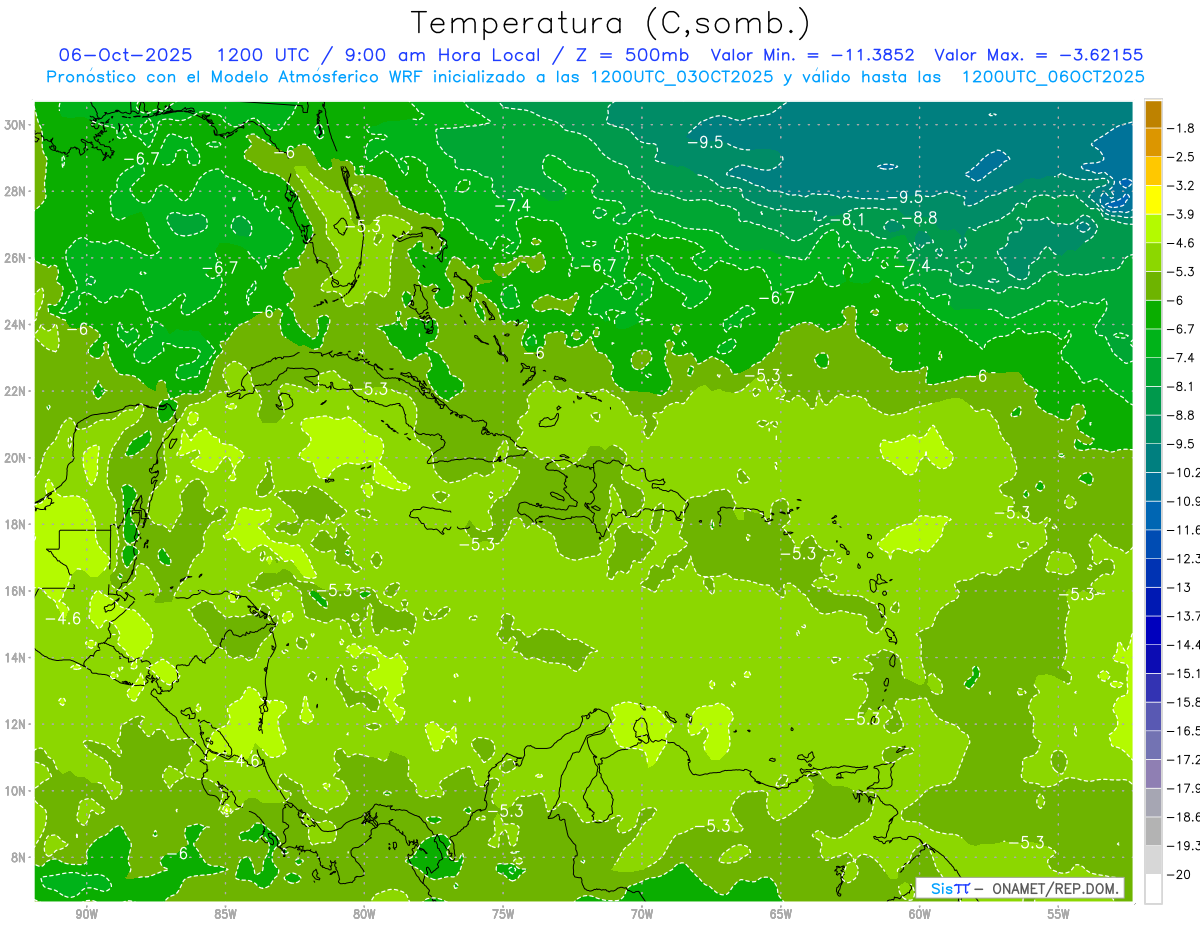The image size is (1200, 927).
Task: Pick the yellow legend swatch between -3.2 and -3.9
Action: click(x=1153, y=200)
